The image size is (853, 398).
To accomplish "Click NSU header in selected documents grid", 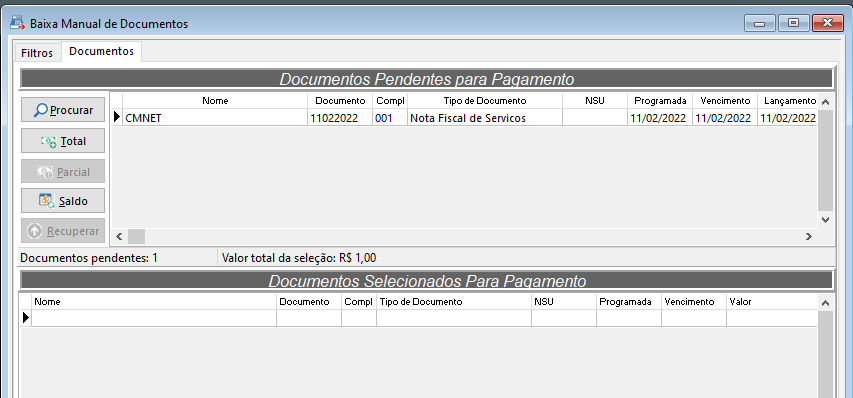I will [x=564, y=302].
